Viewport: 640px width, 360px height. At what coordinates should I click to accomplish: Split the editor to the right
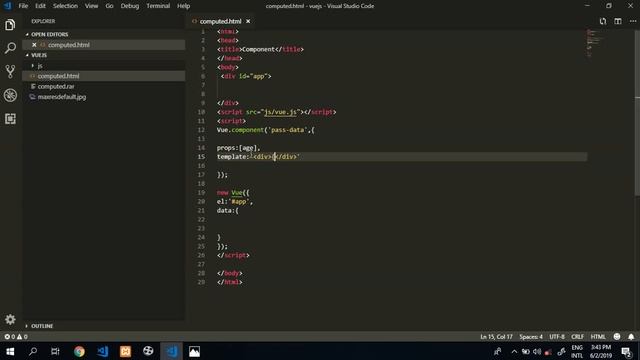[618, 21]
